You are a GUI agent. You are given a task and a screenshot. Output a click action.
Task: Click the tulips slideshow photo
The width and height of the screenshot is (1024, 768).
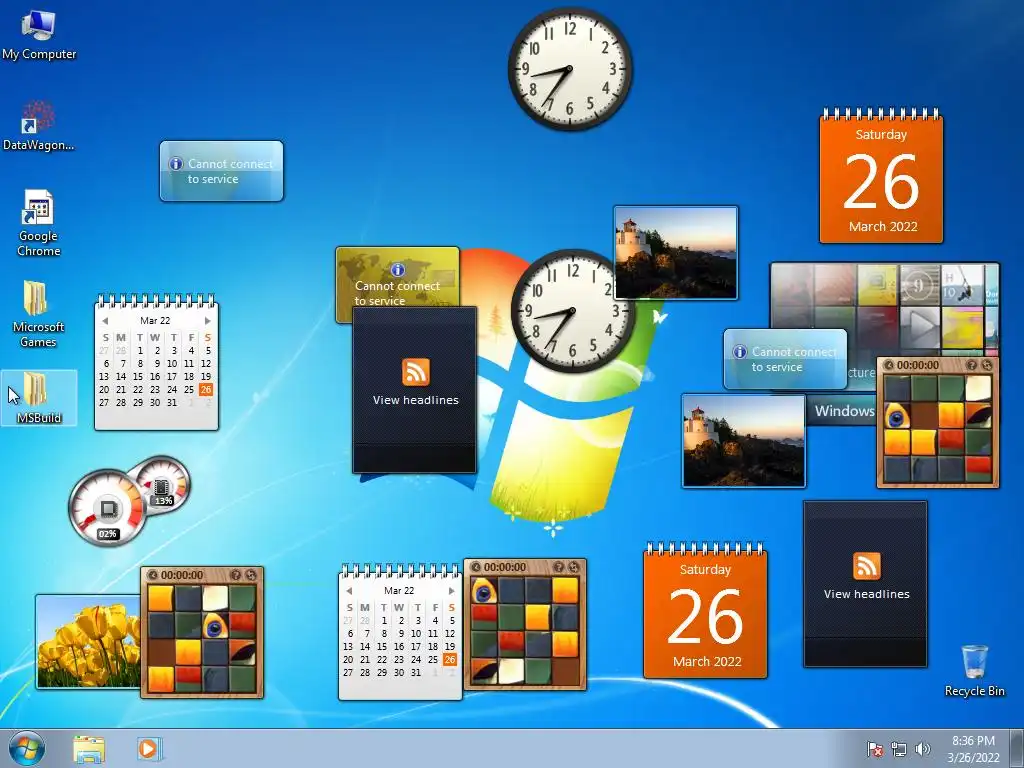[88, 641]
